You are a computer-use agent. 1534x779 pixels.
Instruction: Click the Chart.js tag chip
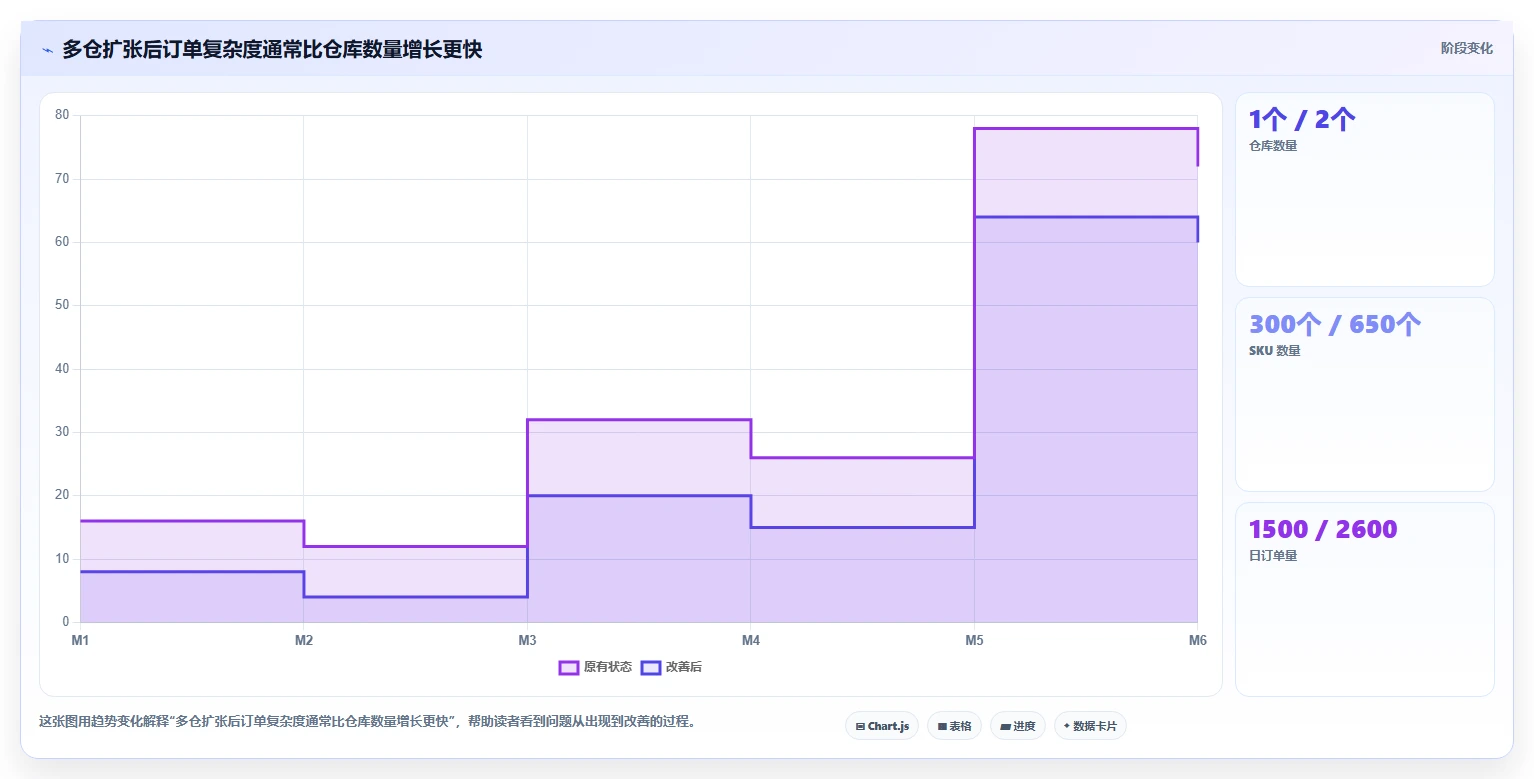882,726
